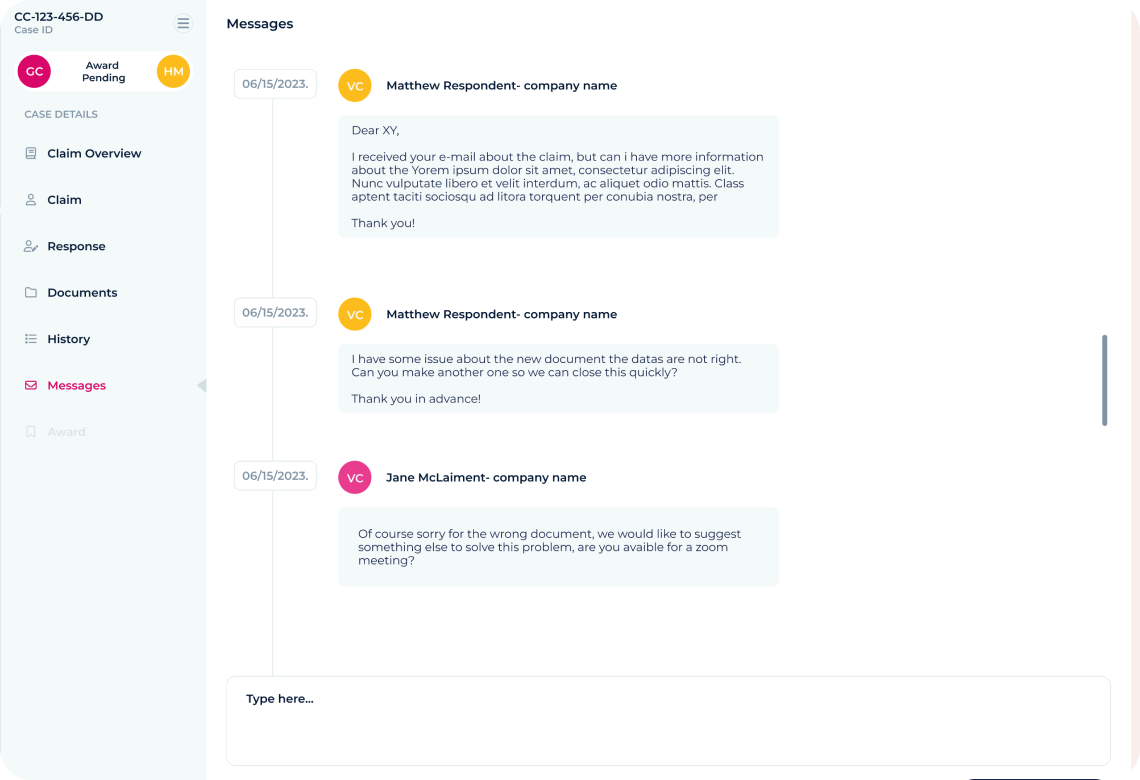Click the Type here message box

tap(668, 720)
